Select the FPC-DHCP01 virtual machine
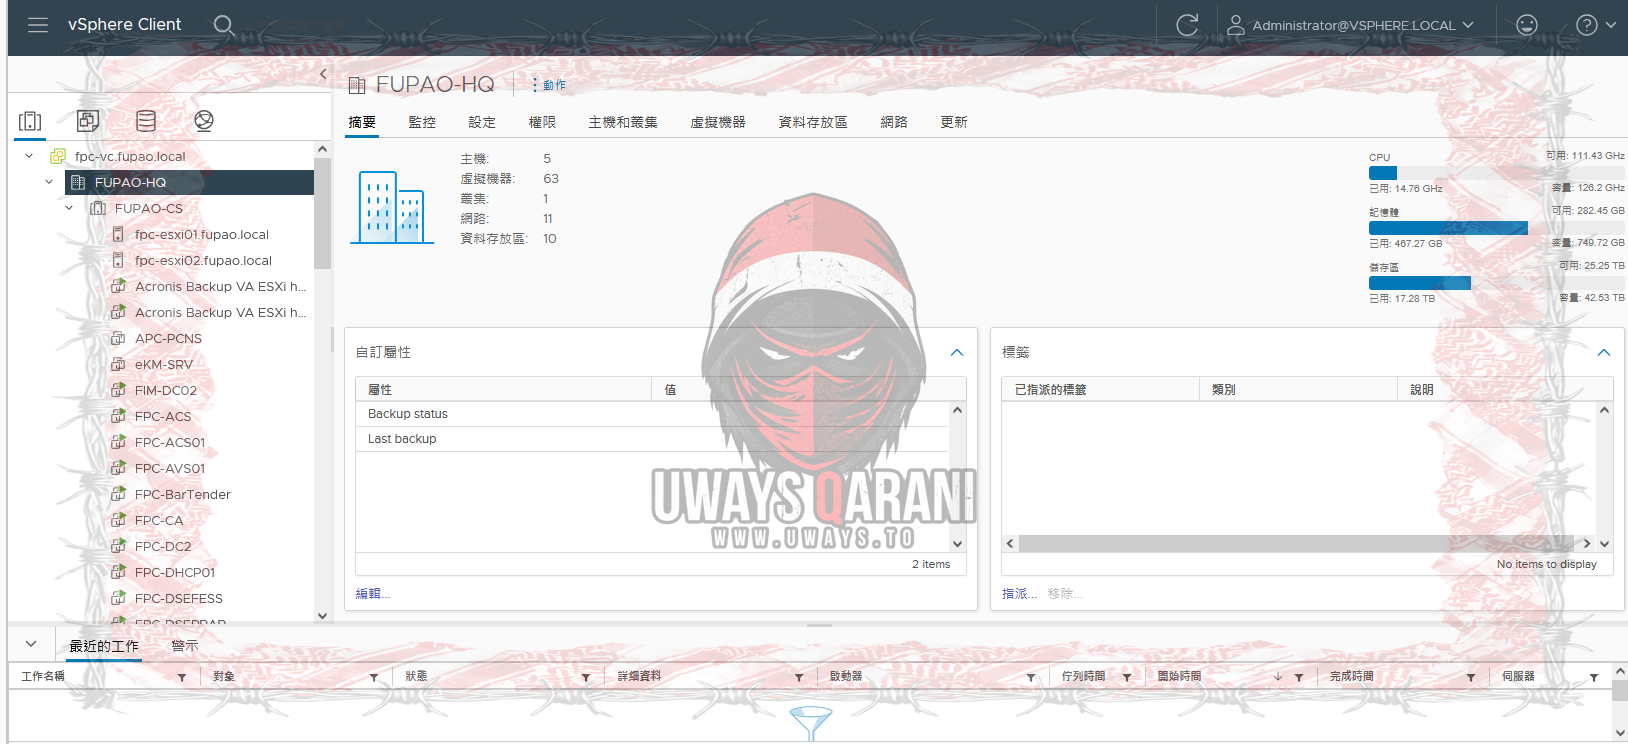1628x744 pixels. coord(175,572)
